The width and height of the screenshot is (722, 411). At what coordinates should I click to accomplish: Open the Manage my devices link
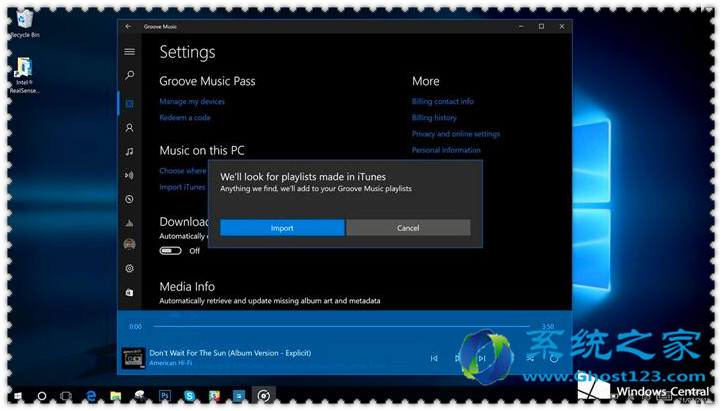[192, 101]
